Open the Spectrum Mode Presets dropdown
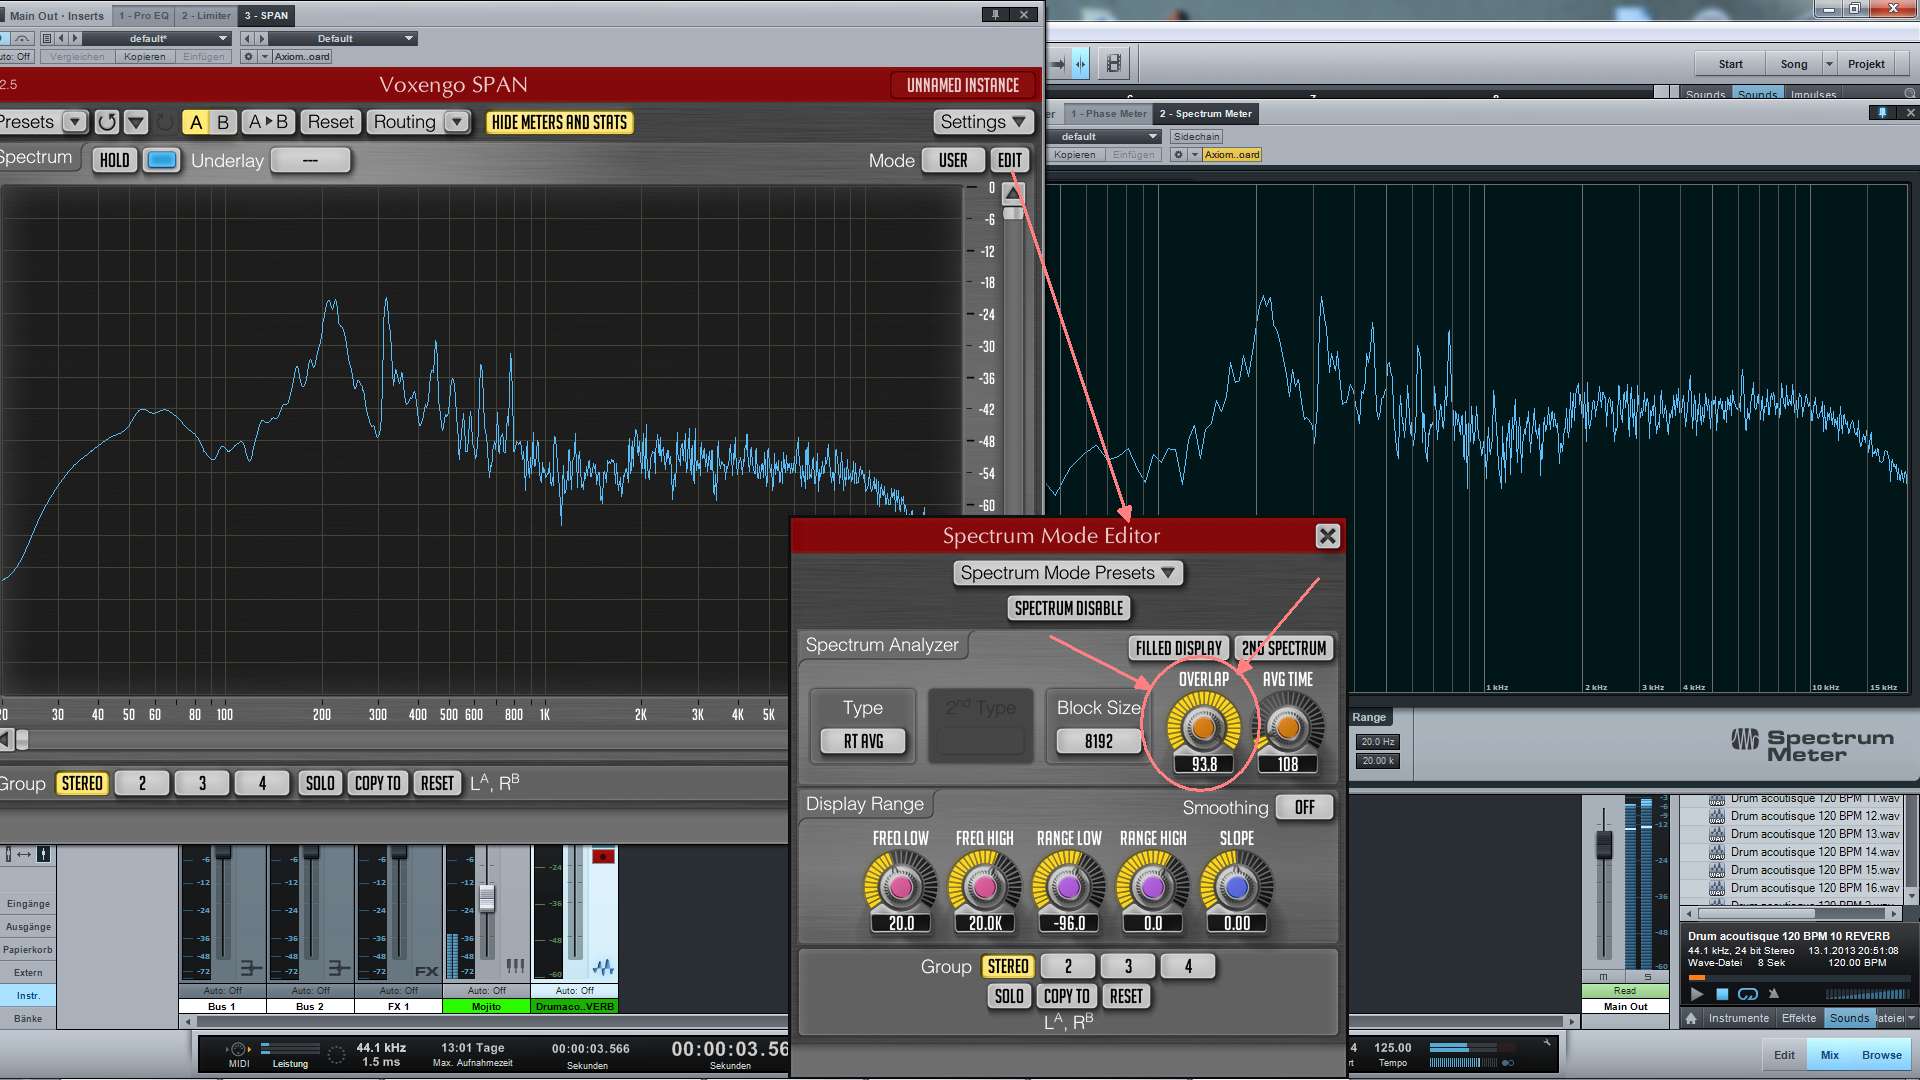1920x1080 pixels. [1068, 573]
